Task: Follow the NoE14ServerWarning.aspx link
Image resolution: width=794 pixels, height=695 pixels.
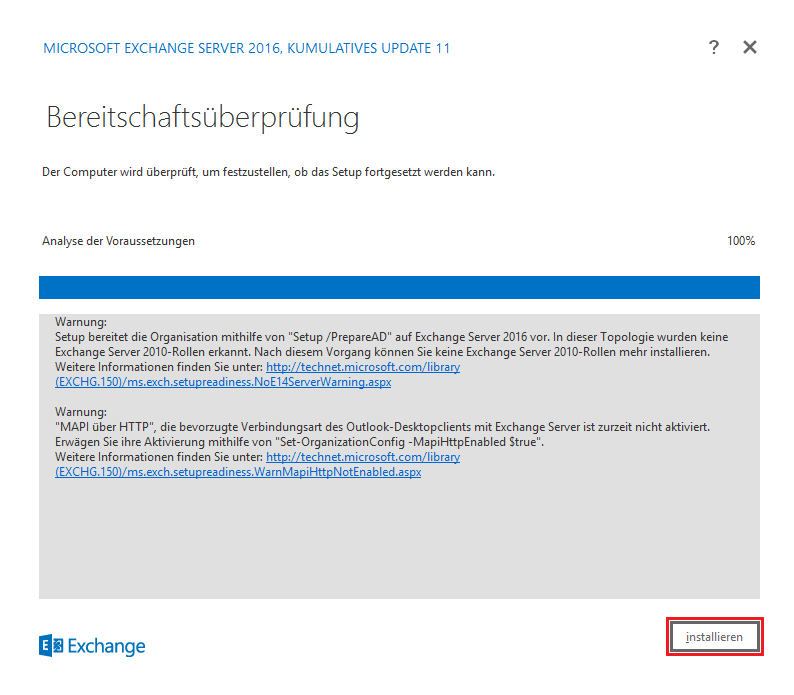Action: pyautogui.click(x=223, y=382)
